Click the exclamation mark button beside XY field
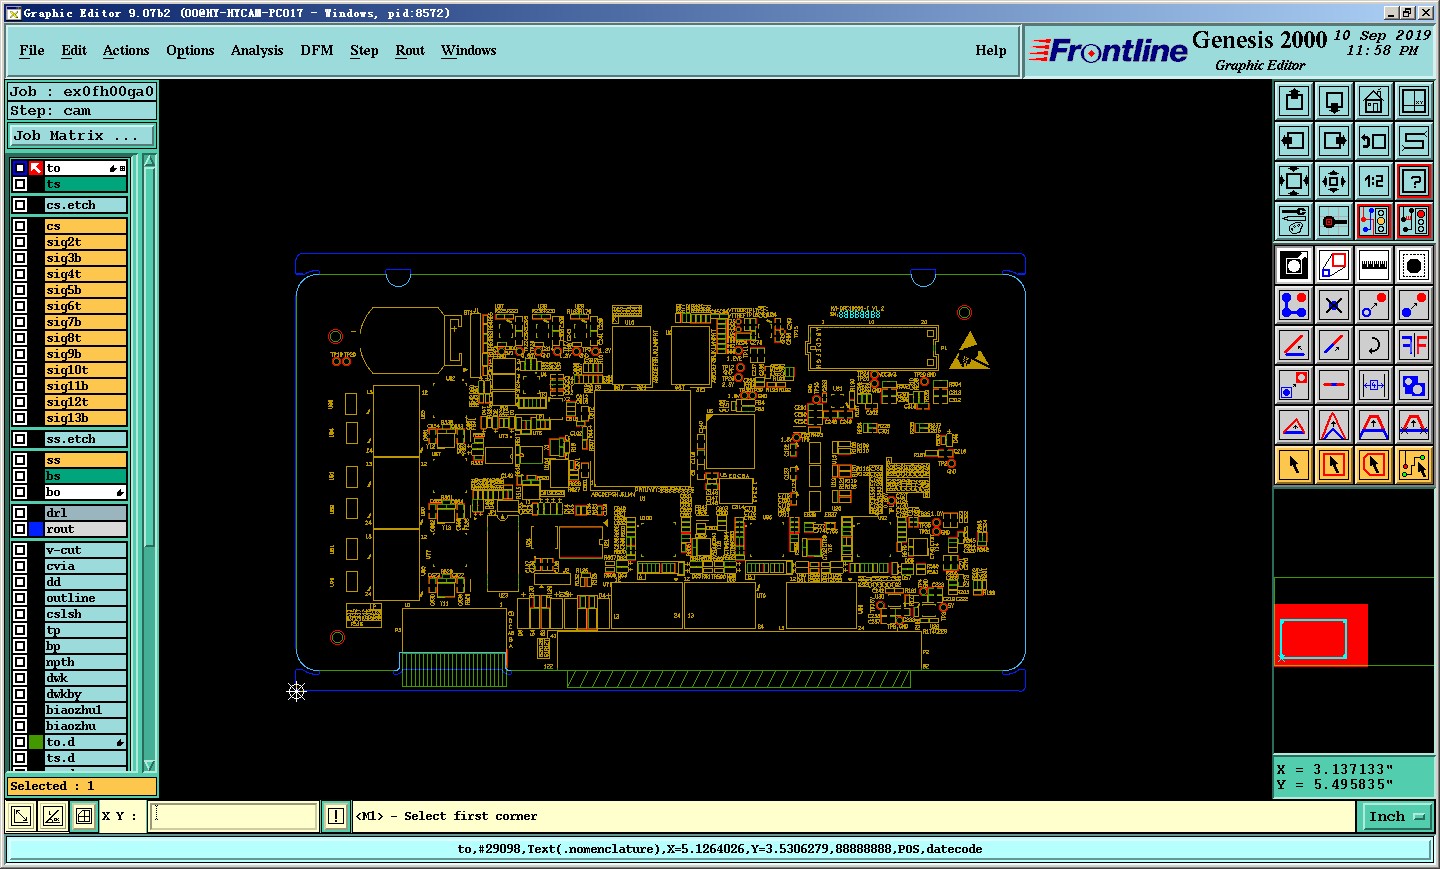Viewport: 1440px width, 869px height. [336, 817]
